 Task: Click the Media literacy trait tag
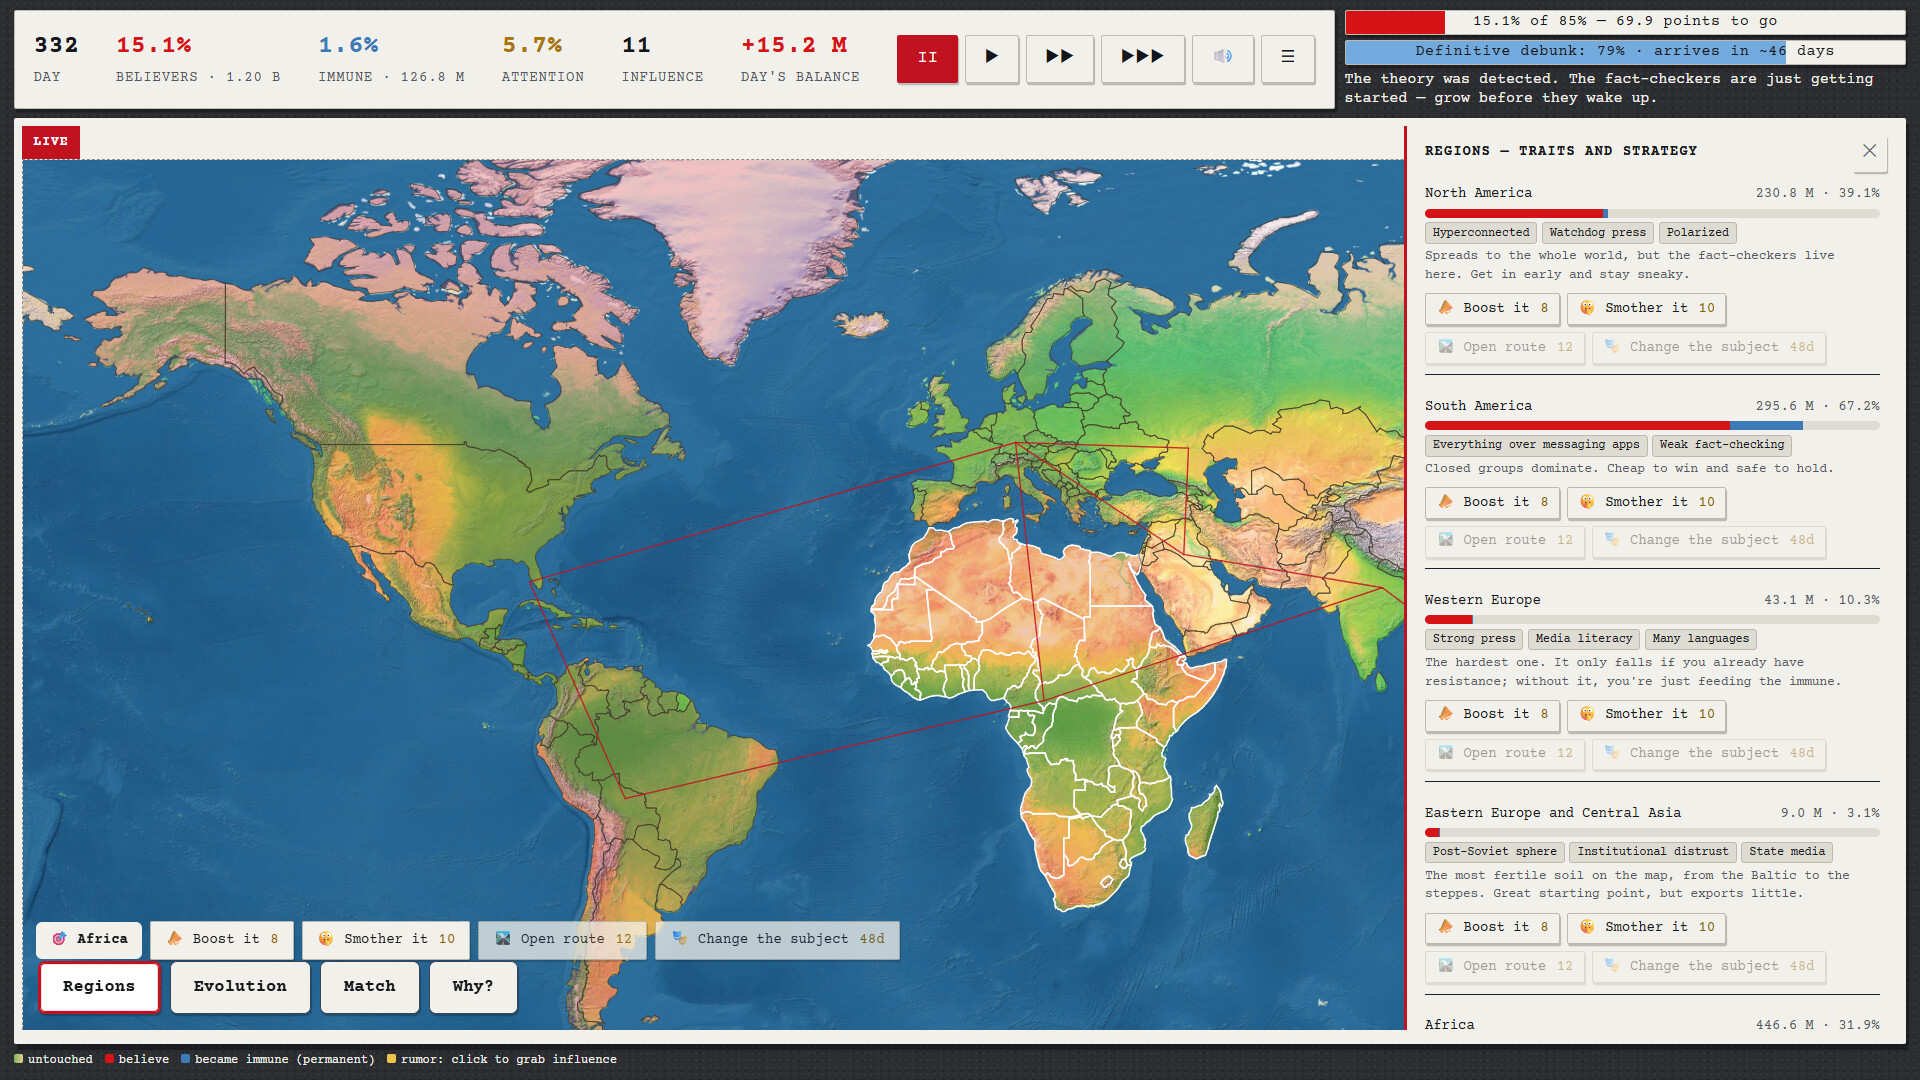[1583, 639]
